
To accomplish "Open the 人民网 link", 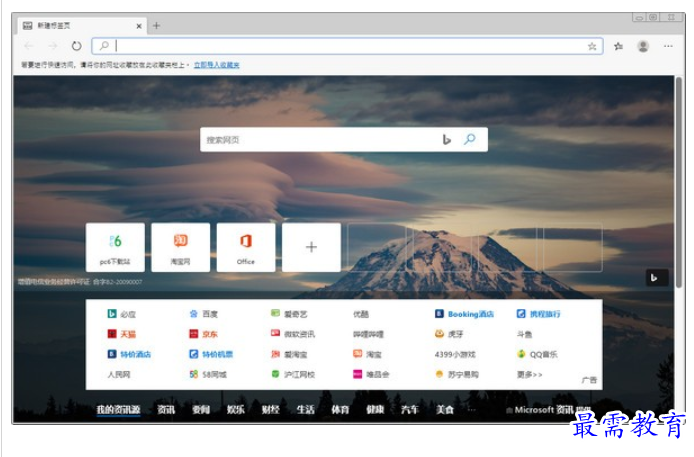I will pyautogui.click(x=119, y=374).
